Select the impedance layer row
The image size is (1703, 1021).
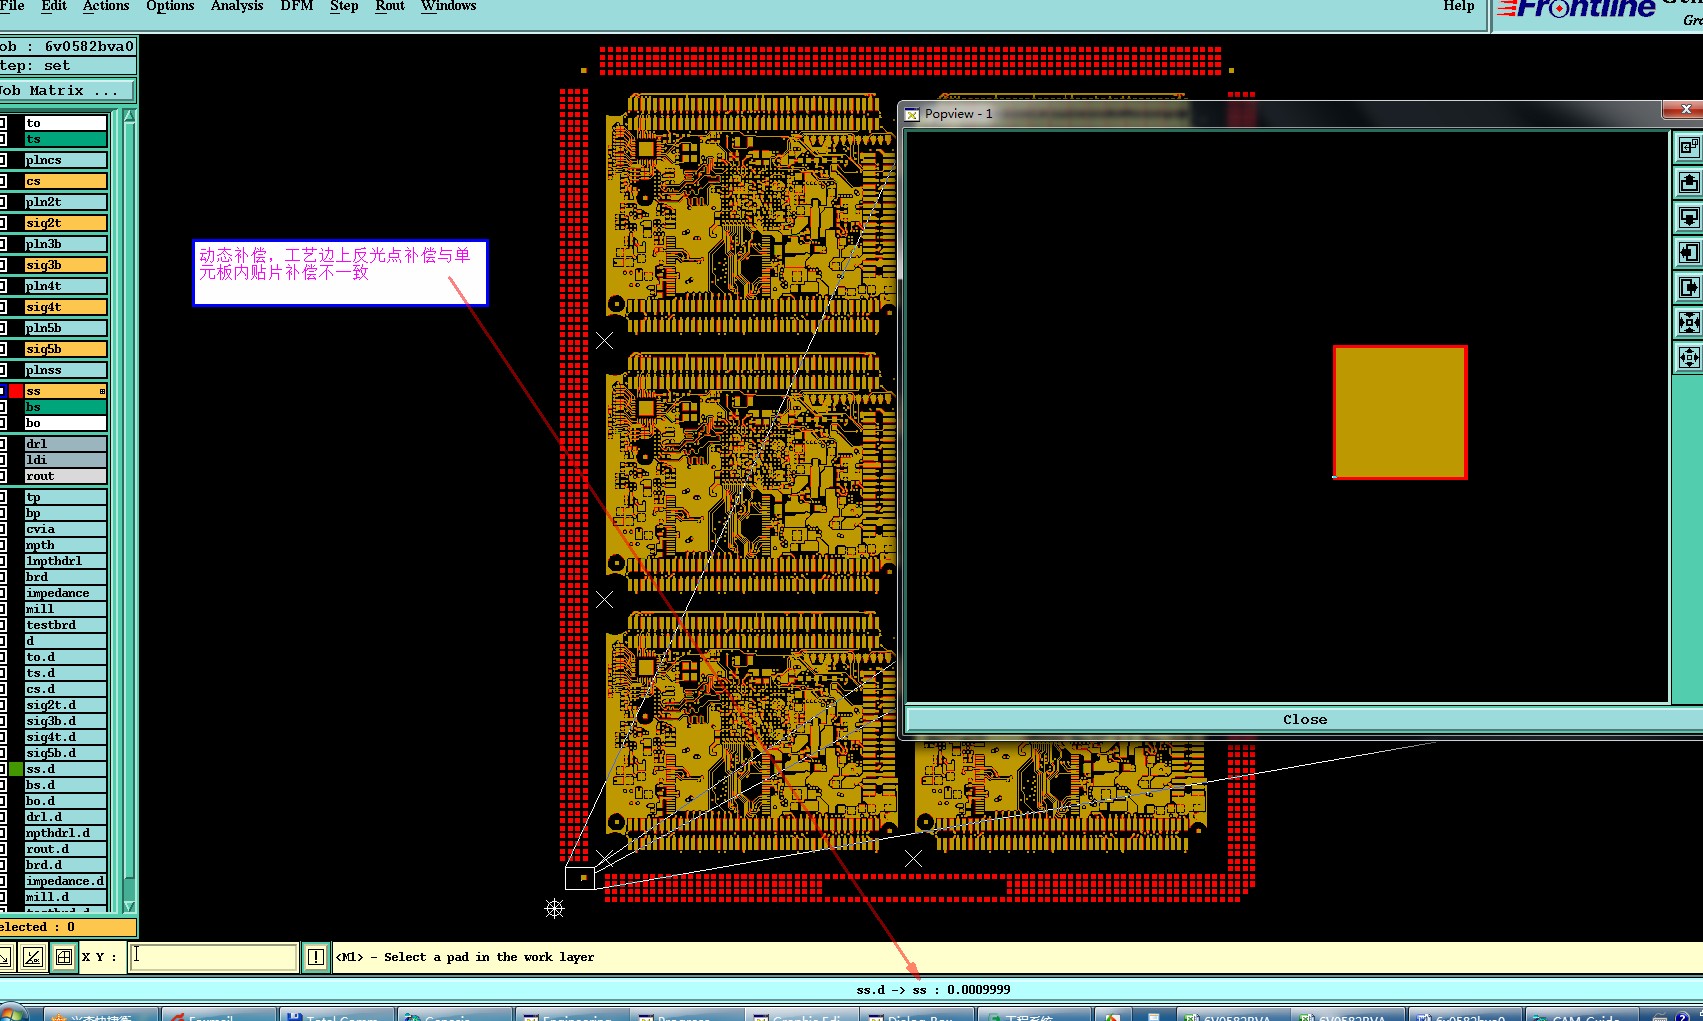tap(65, 593)
